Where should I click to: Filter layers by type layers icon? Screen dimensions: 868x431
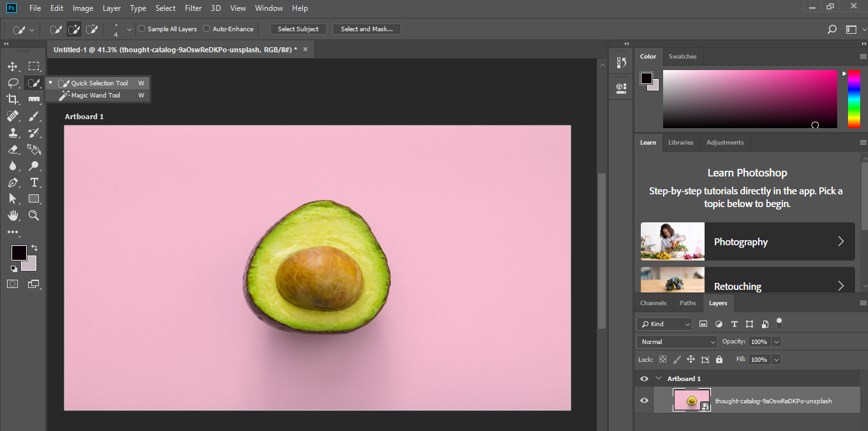pos(734,324)
